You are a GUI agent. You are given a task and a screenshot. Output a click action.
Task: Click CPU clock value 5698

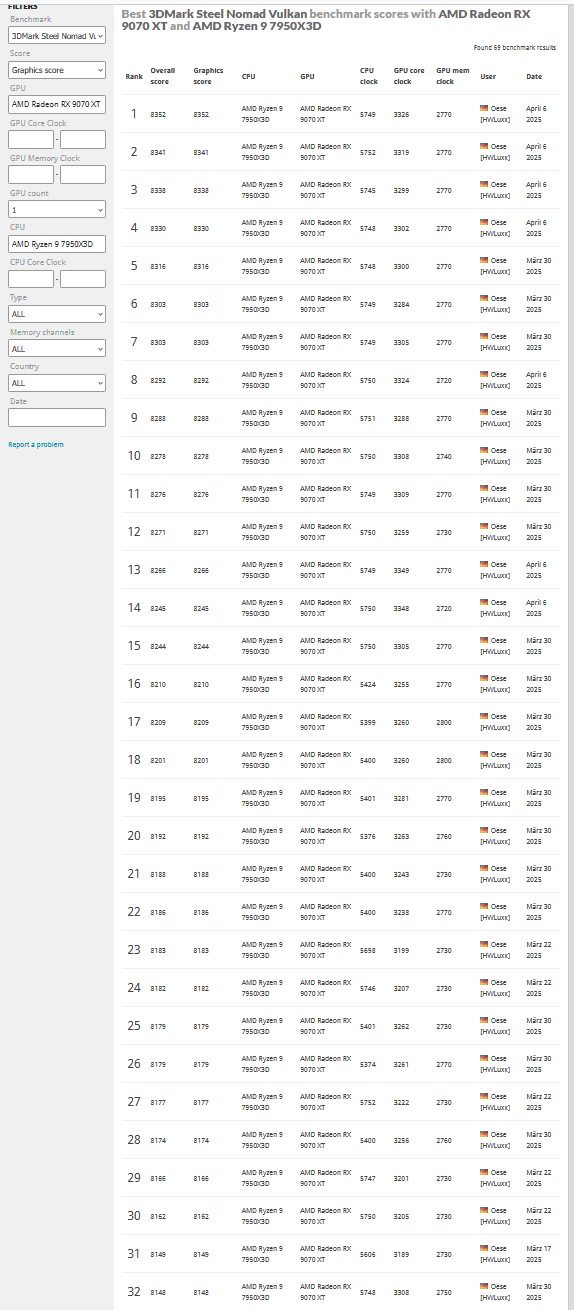coord(368,950)
